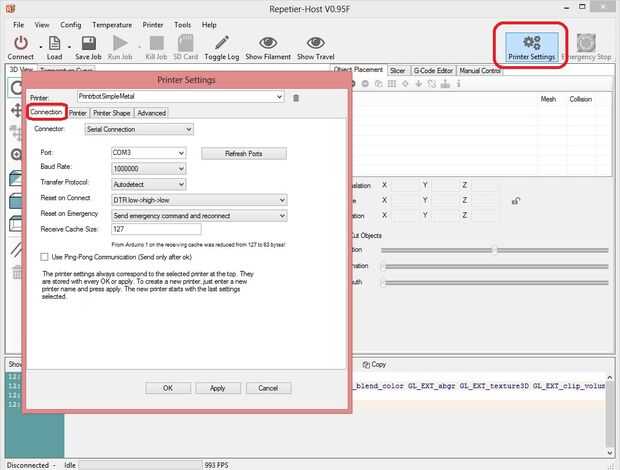The height and width of the screenshot is (470, 620).
Task: Switch to the Printer Shape tab
Action: [x=112, y=113]
